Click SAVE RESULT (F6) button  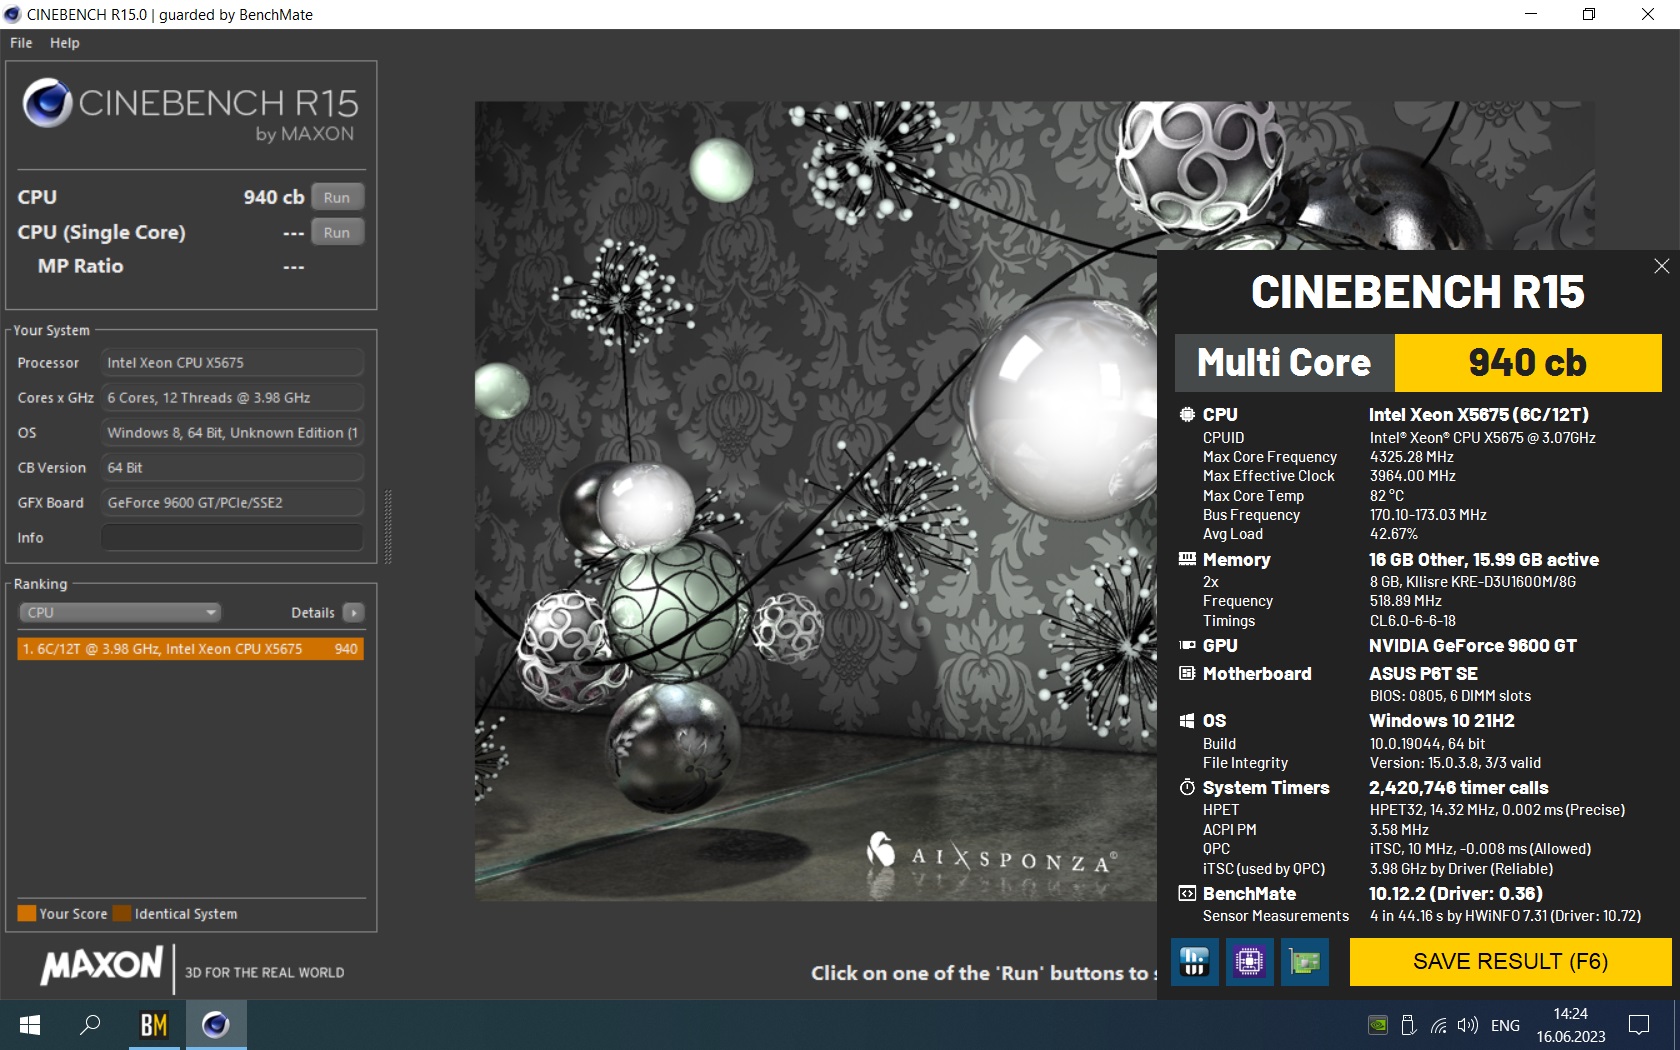tap(1510, 962)
